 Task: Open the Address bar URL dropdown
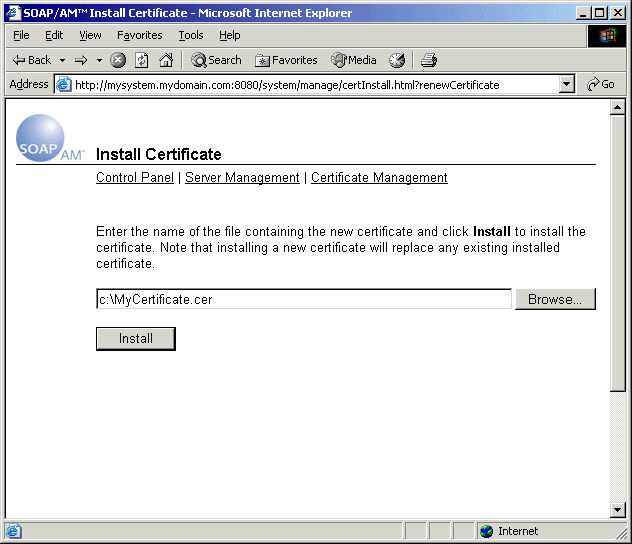[567, 85]
